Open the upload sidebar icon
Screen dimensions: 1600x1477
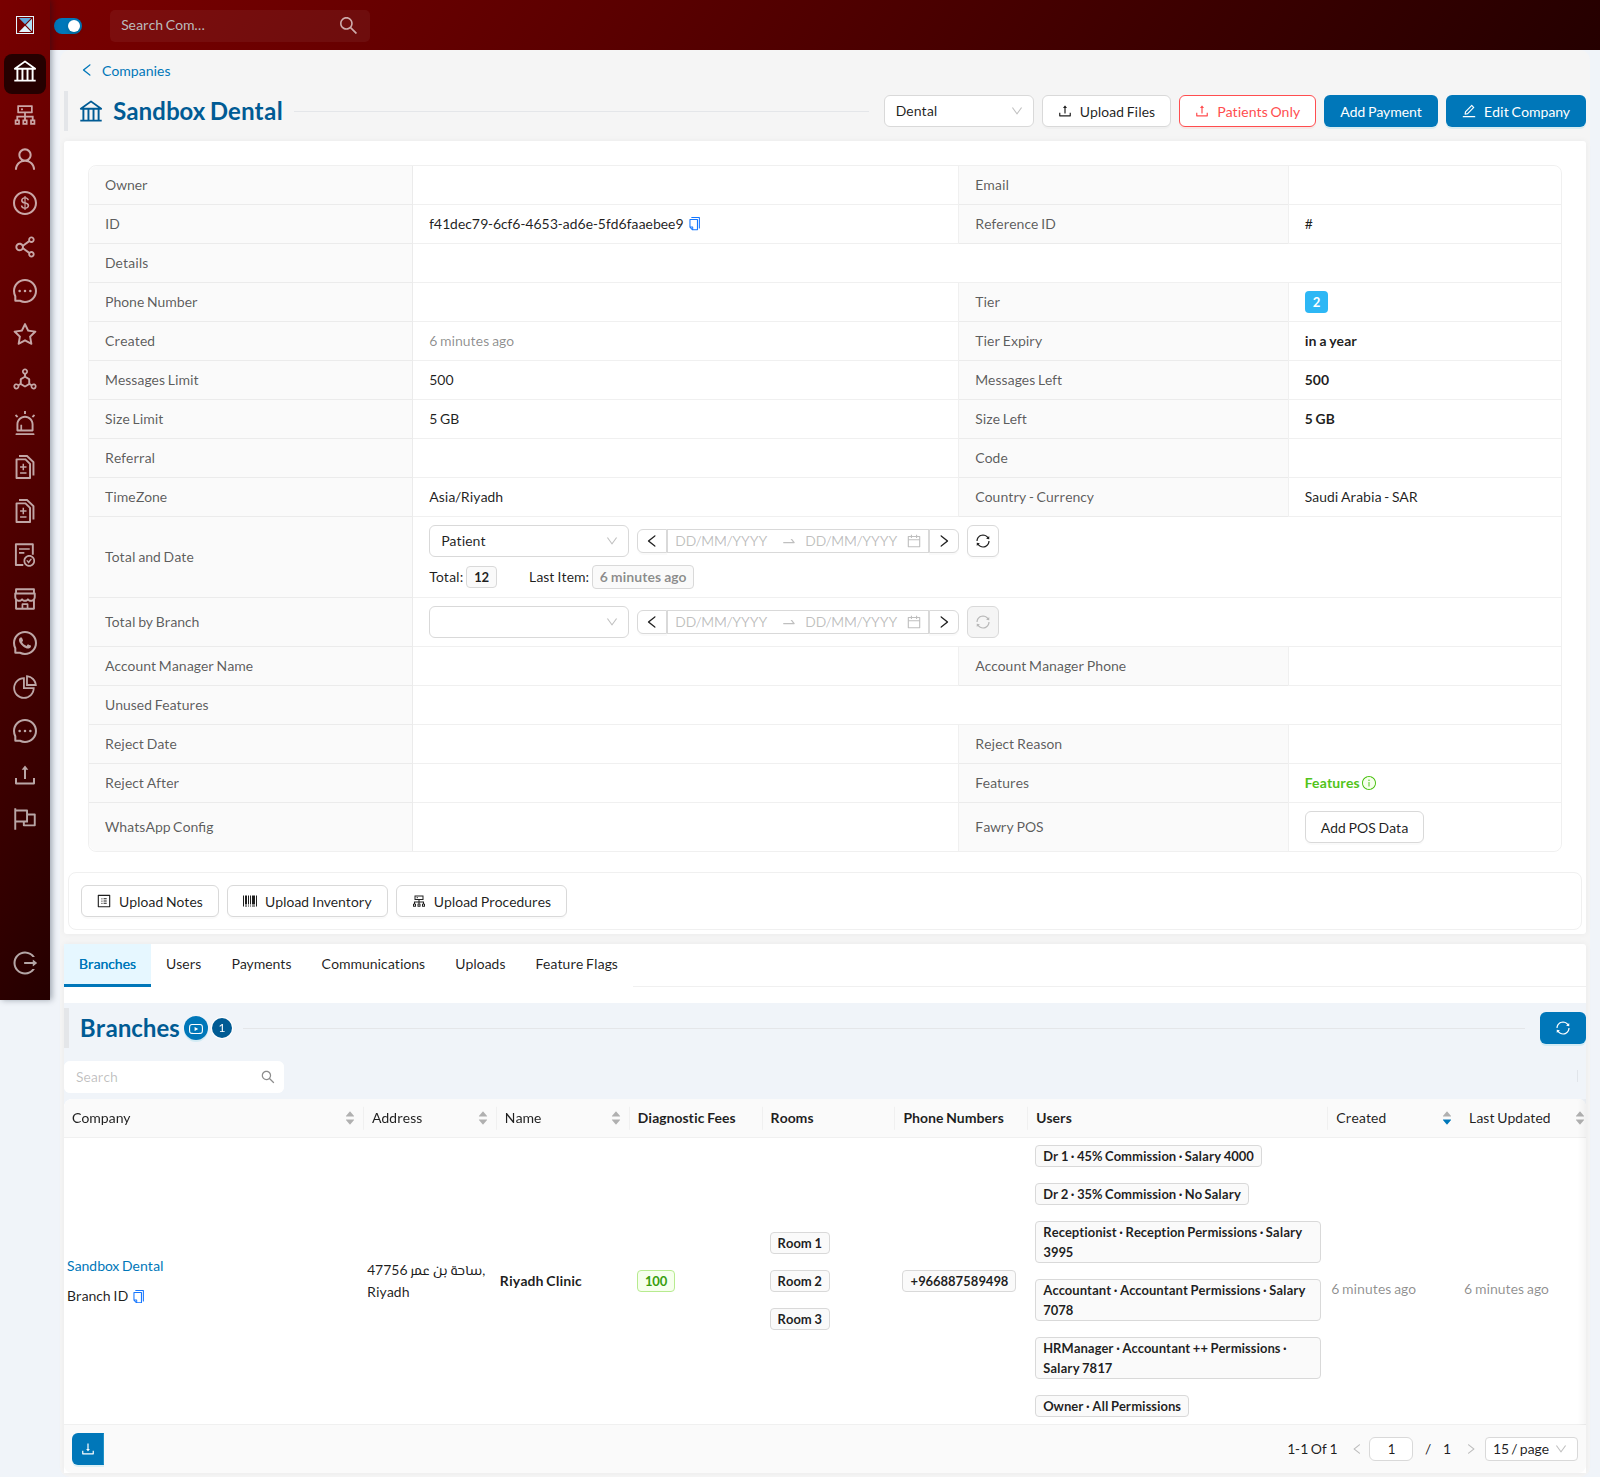(x=25, y=775)
